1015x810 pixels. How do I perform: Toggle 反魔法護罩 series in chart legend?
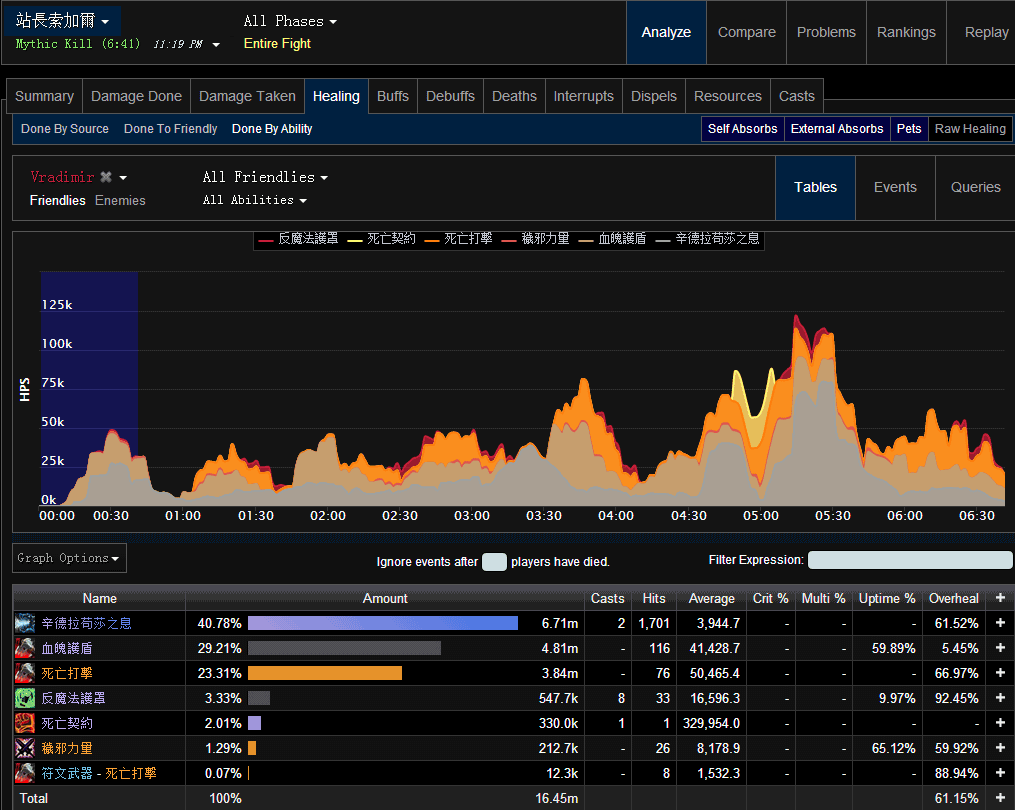298,239
